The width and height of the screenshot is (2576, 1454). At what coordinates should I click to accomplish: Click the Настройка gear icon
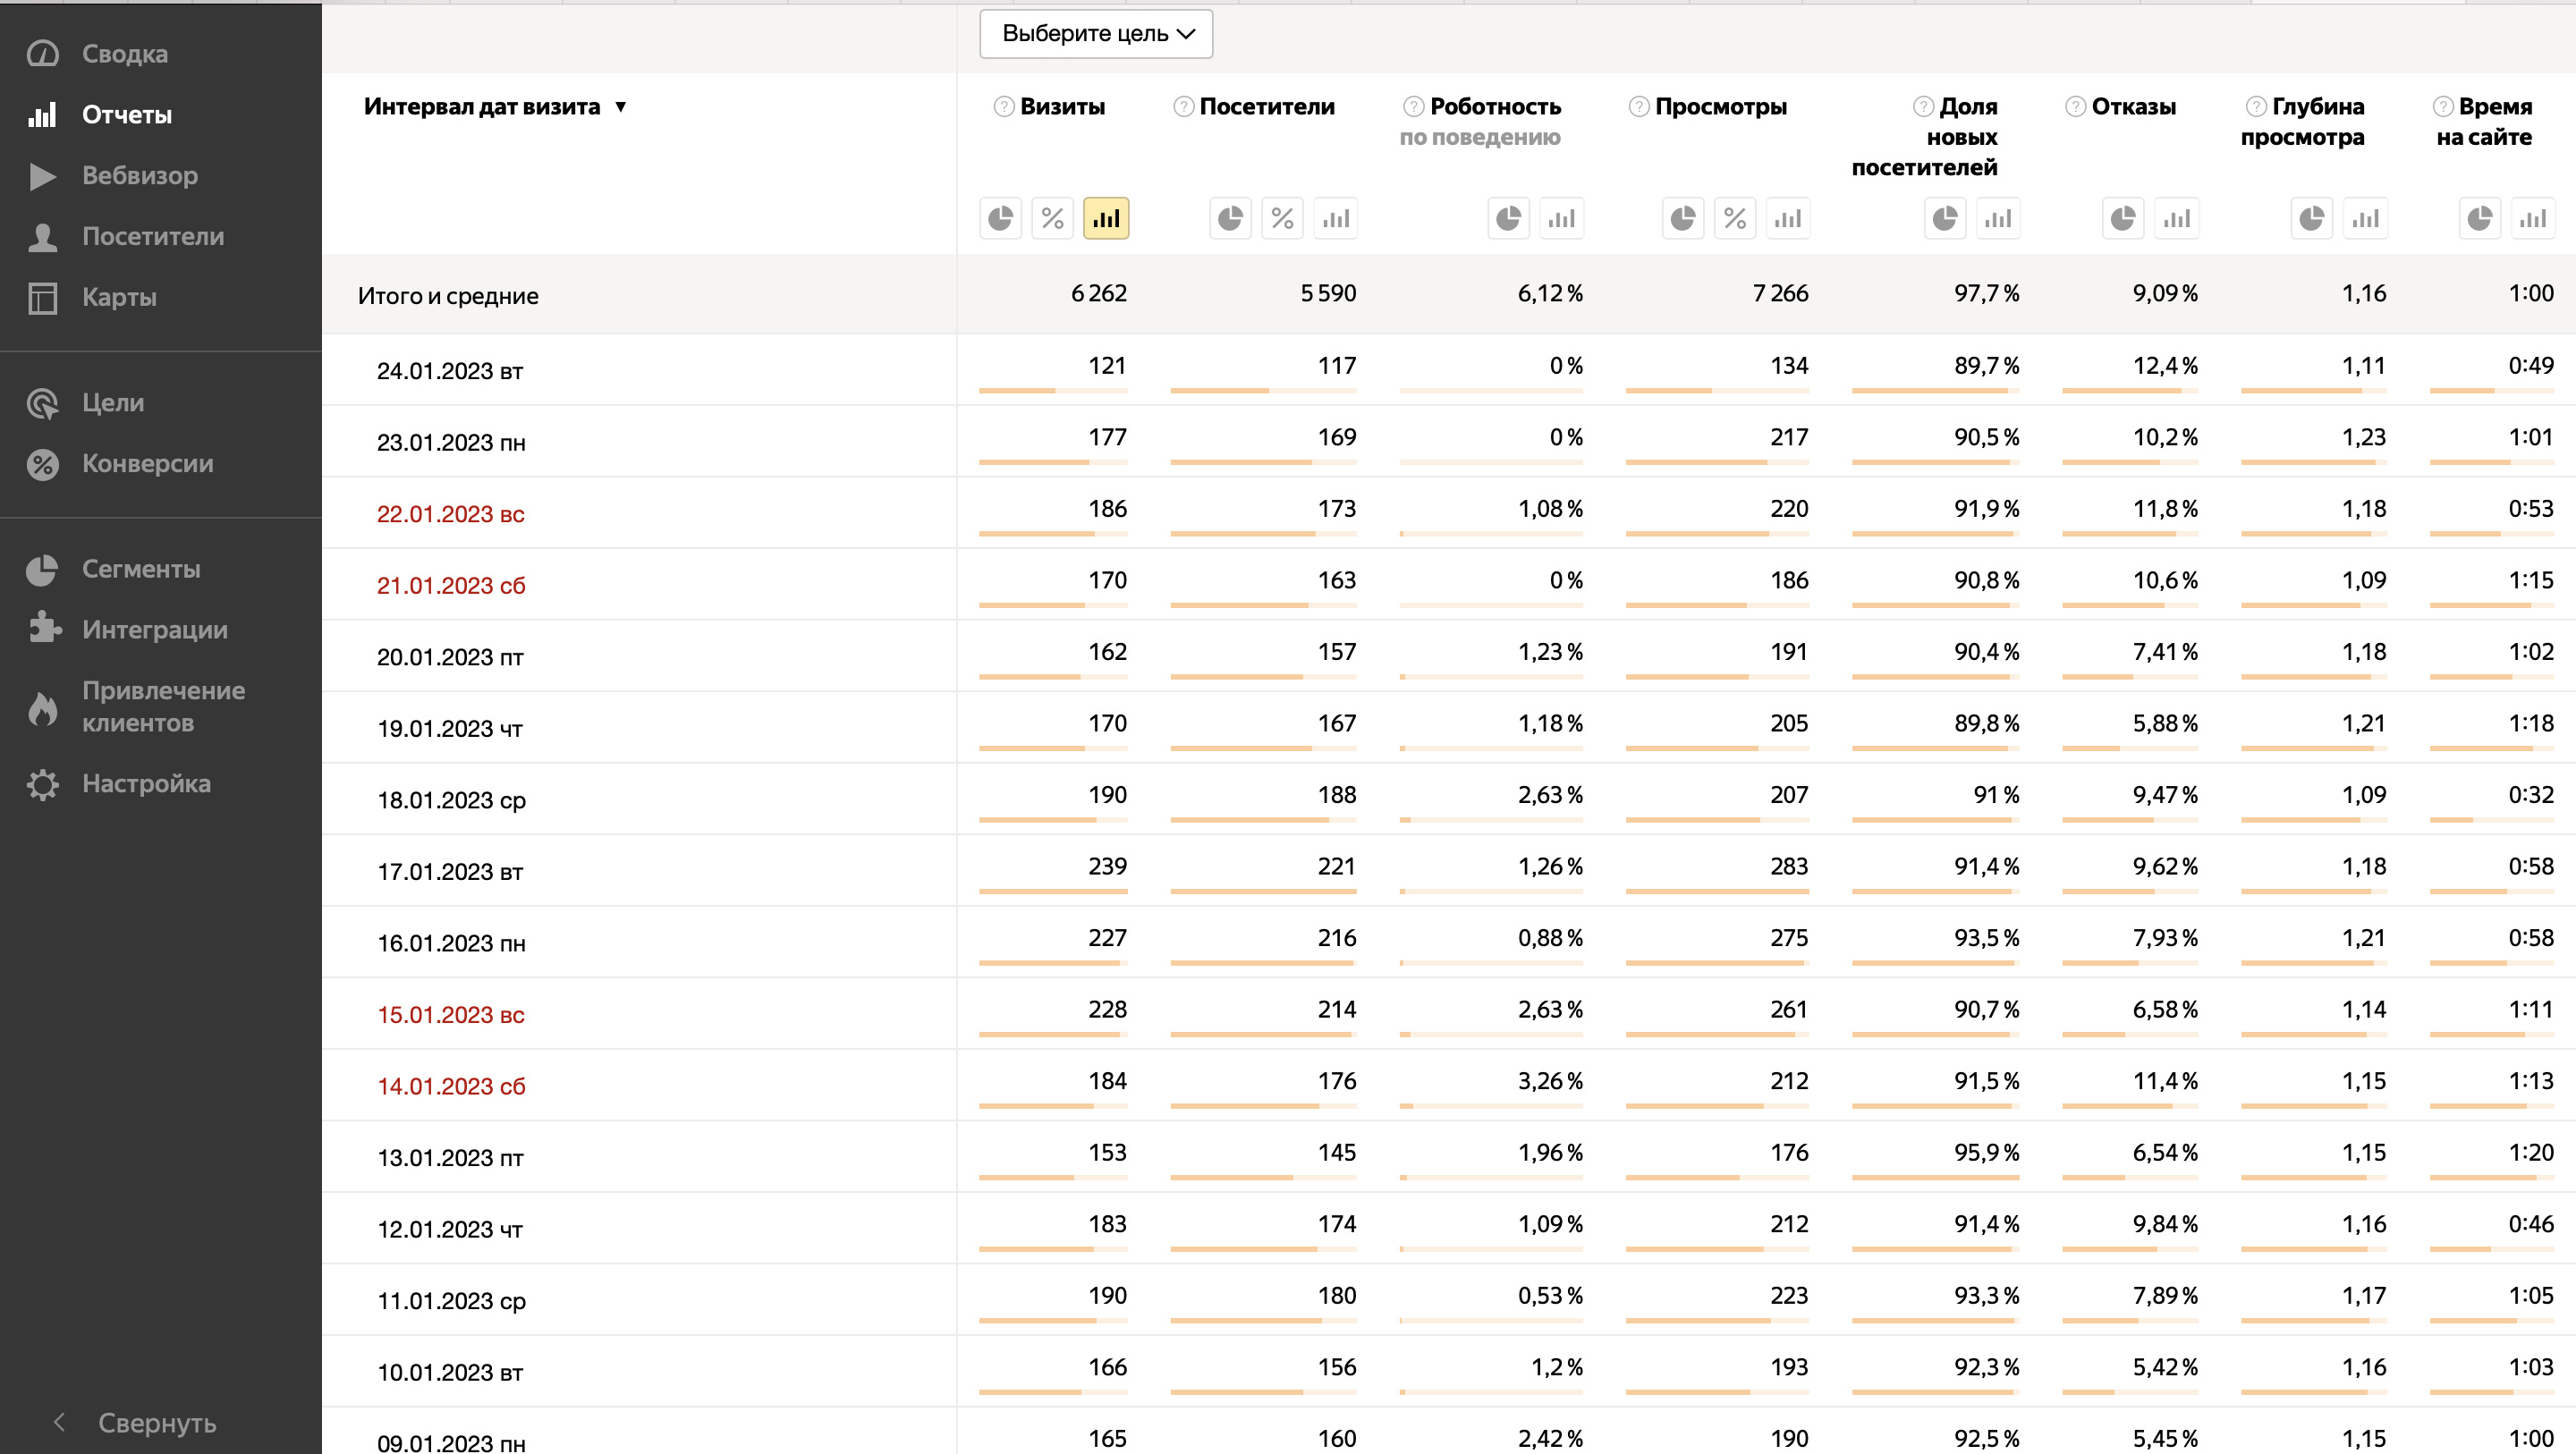click(x=42, y=783)
